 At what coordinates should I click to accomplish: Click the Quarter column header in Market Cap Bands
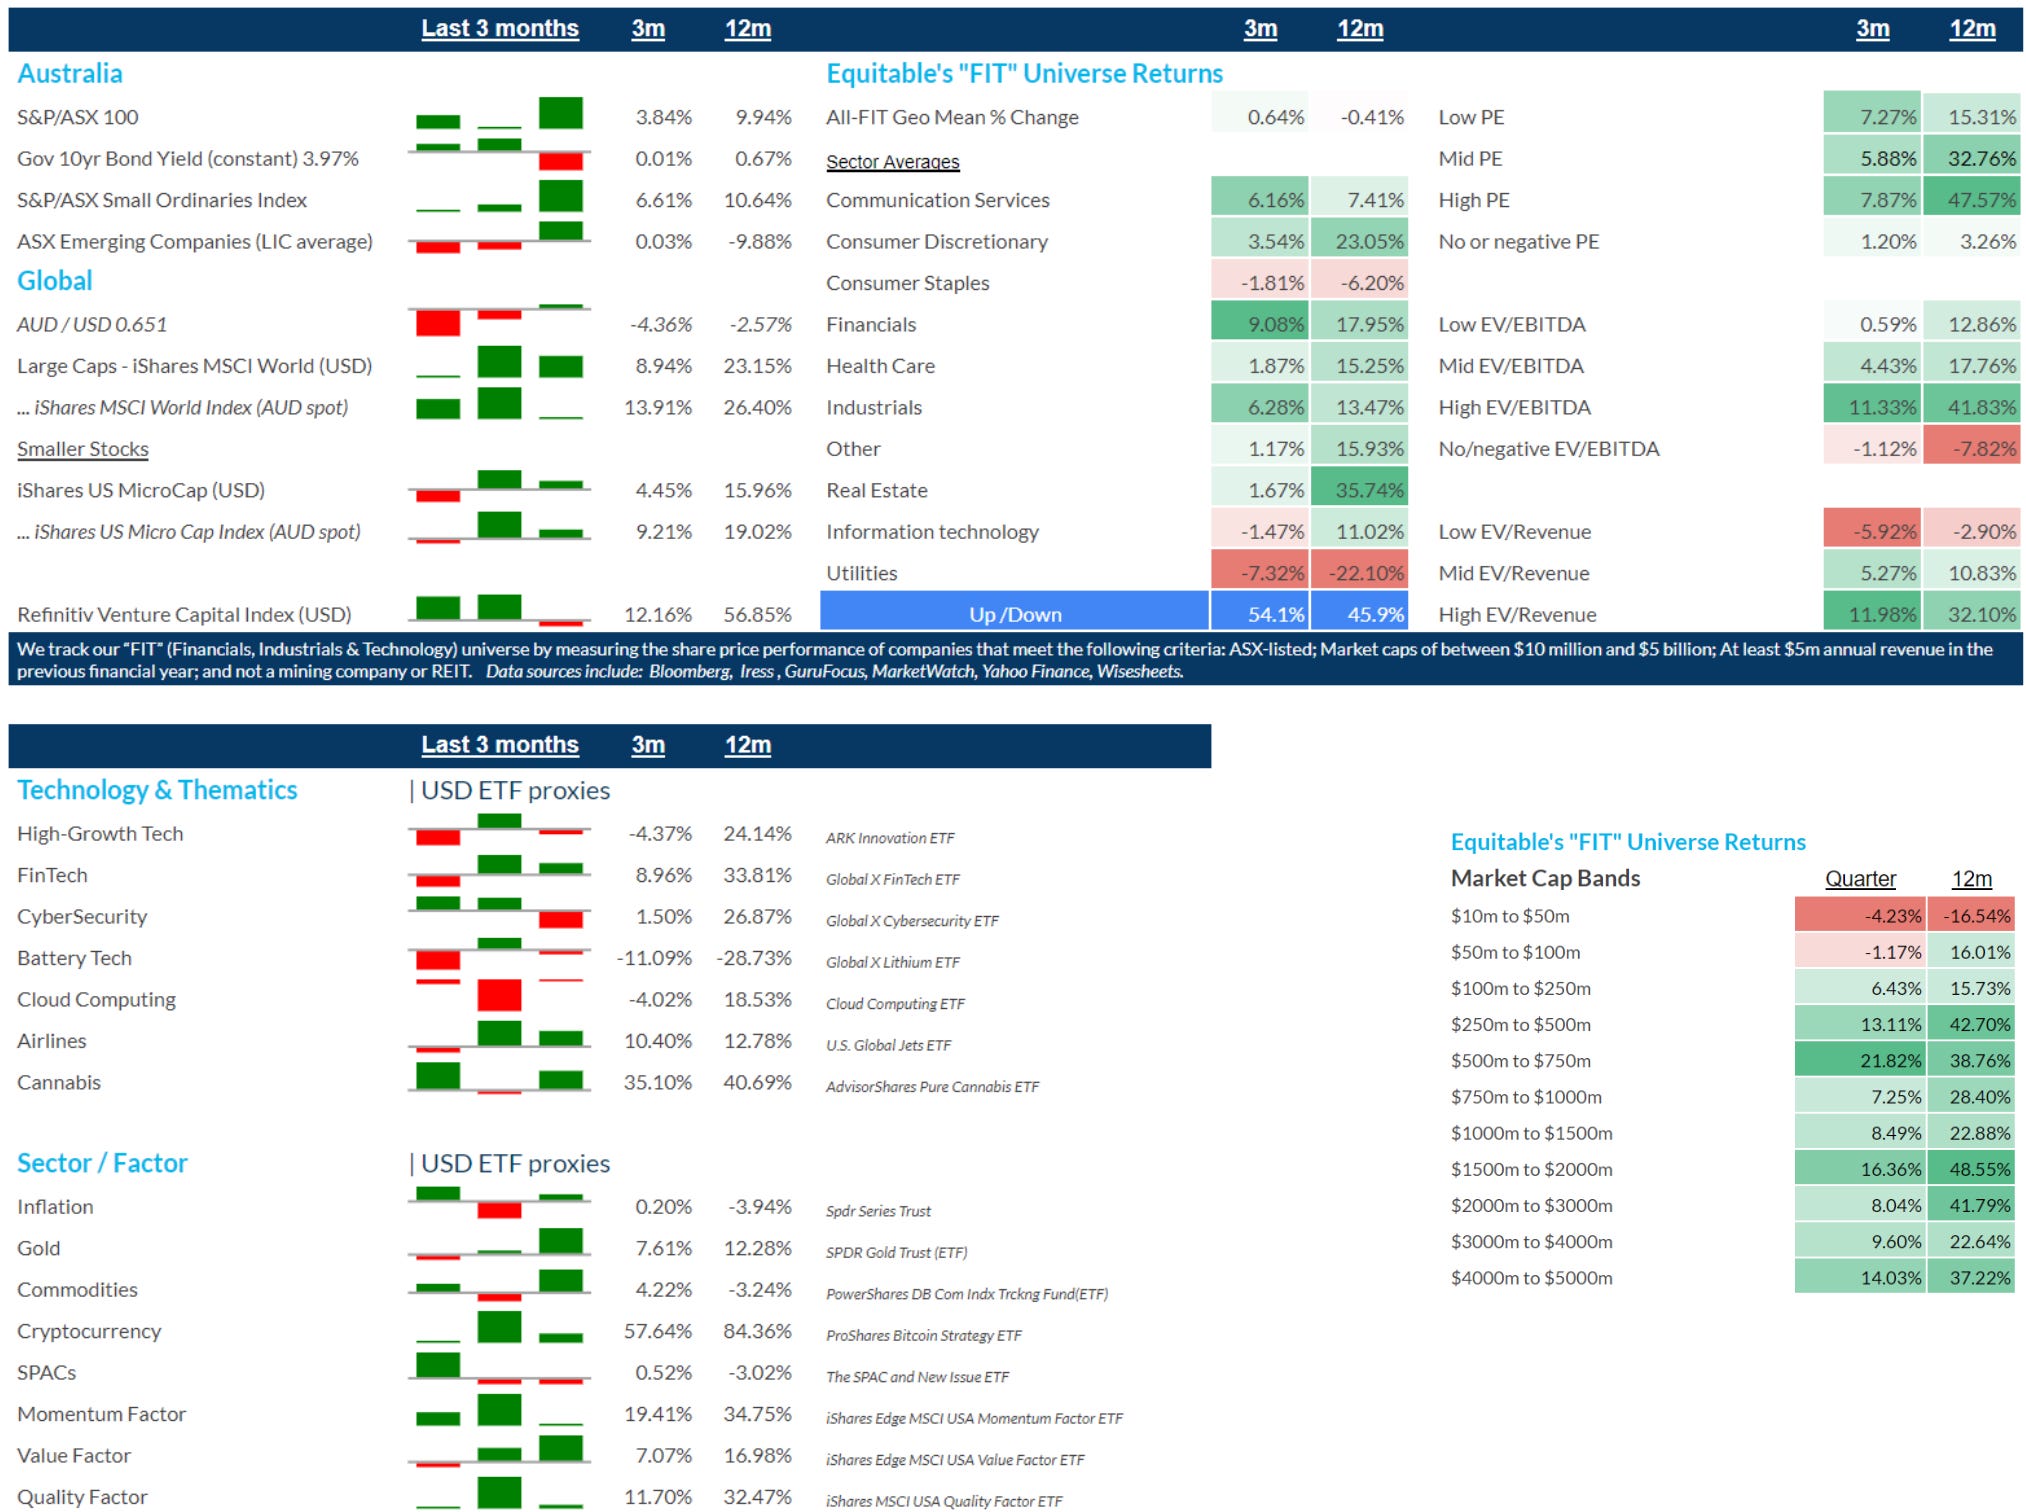[1859, 878]
